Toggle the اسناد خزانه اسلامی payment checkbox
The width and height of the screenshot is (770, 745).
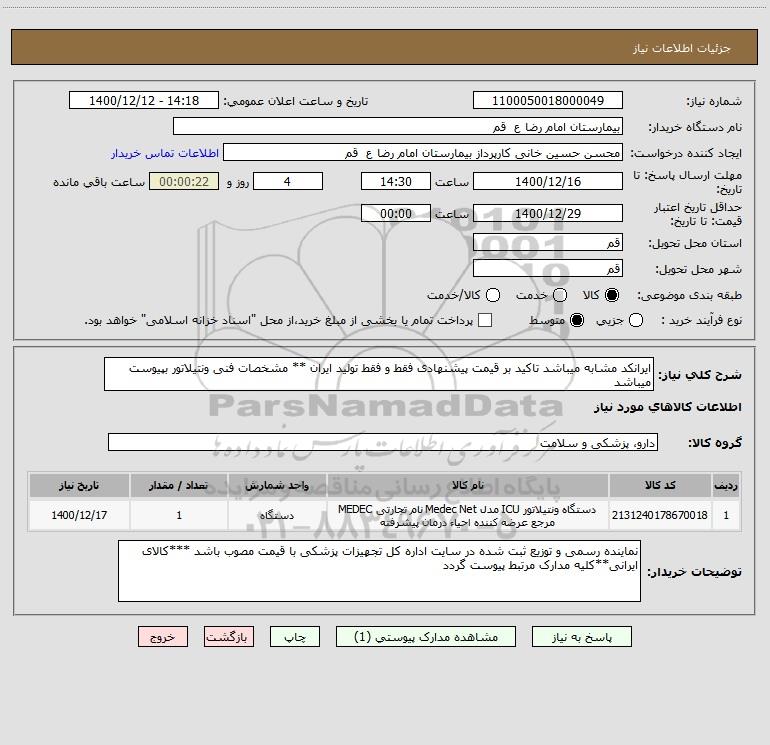point(485,320)
